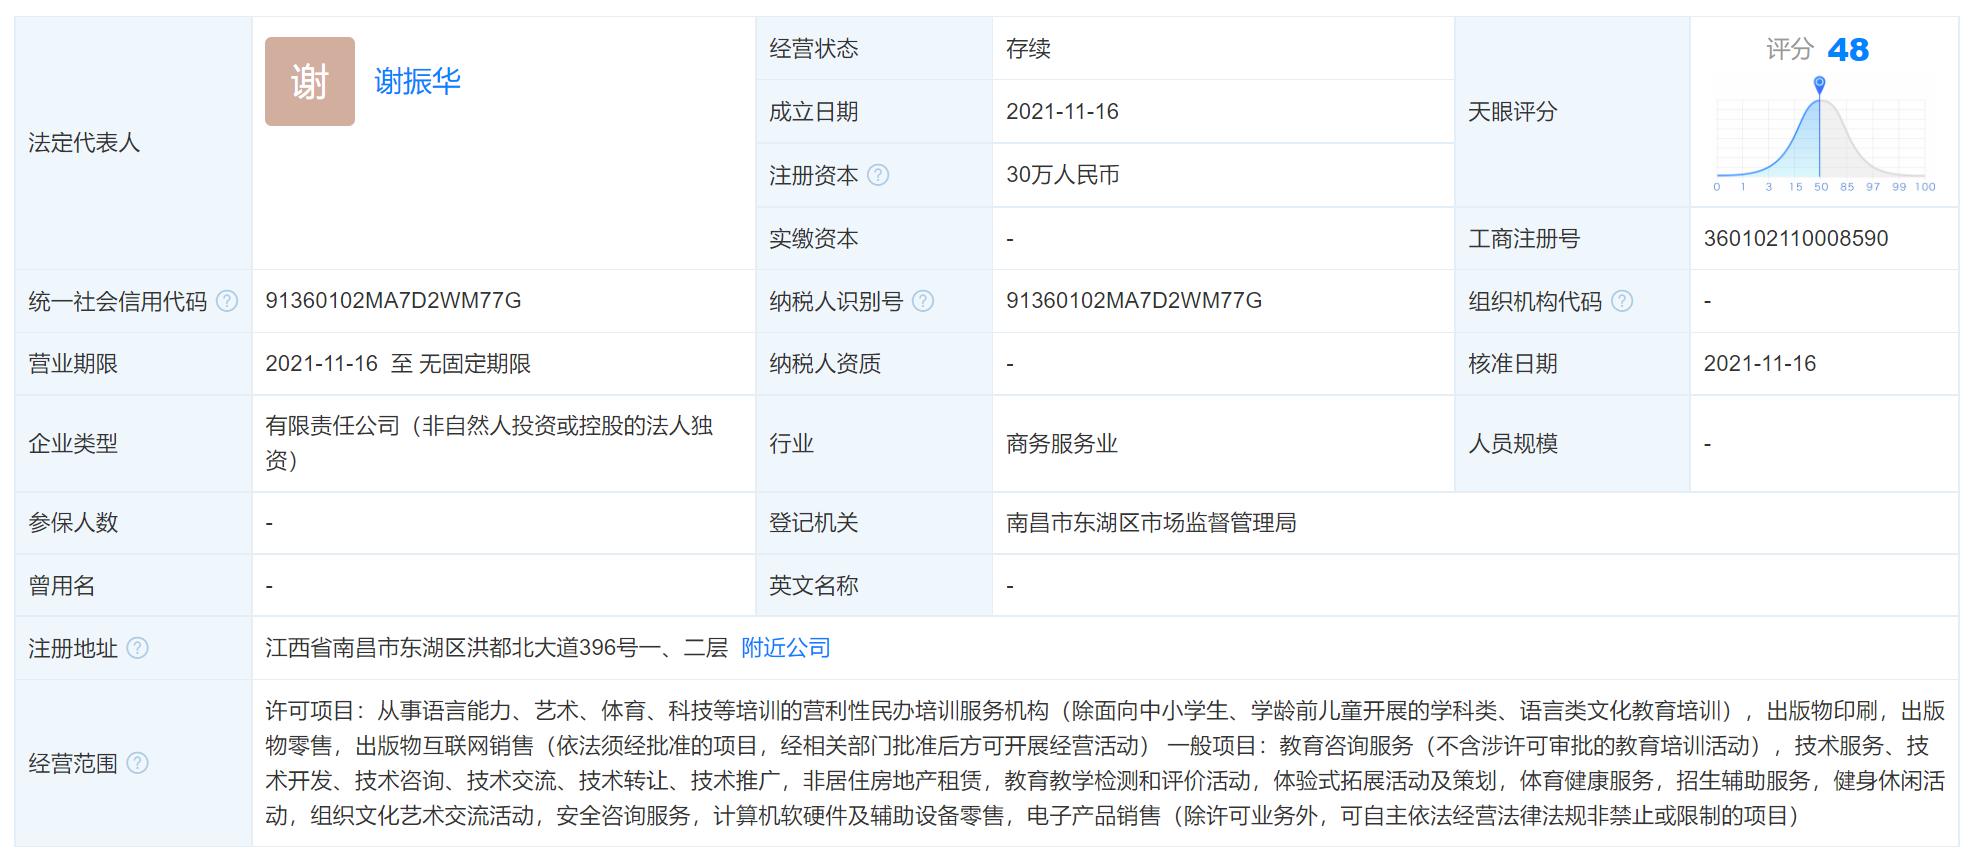
Task: Click the blue score number 48
Action: coord(1847,49)
